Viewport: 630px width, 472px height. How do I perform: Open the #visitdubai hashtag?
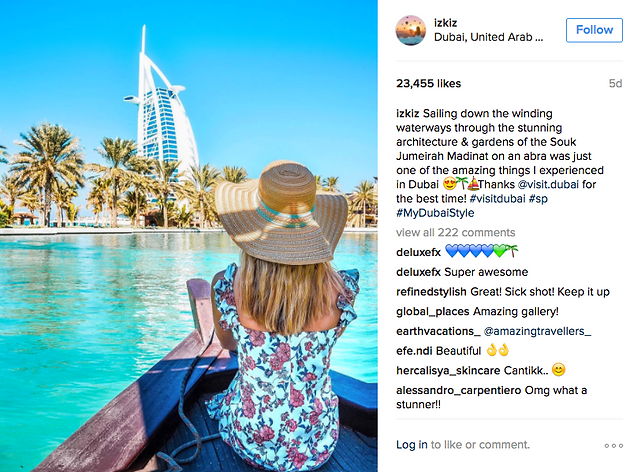pyautogui.click(x=497, y=198)
